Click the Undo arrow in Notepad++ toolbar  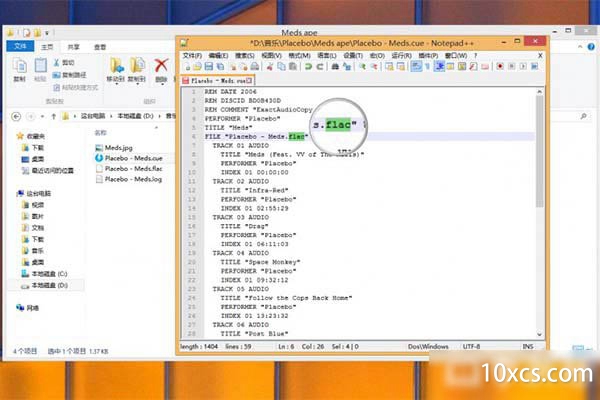point(309,66)
